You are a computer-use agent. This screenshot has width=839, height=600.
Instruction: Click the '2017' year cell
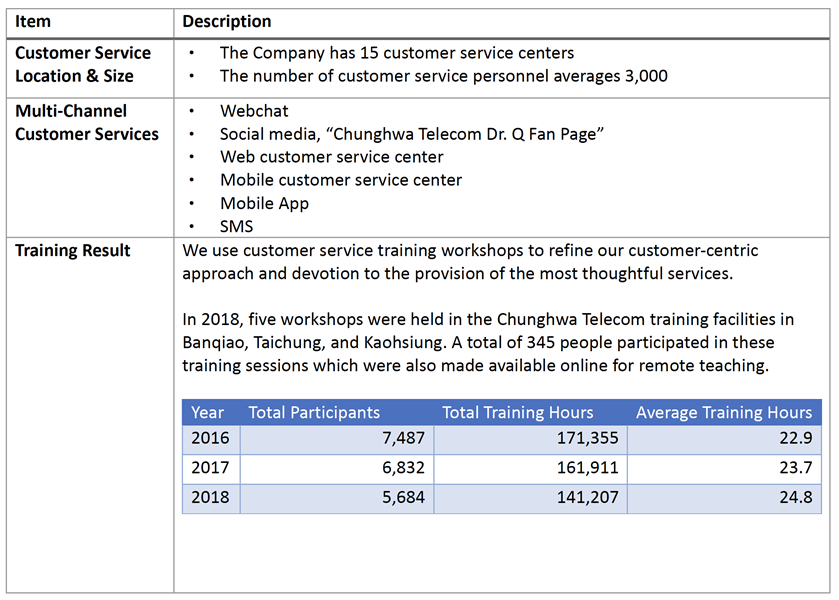click(x=210, y=467)
